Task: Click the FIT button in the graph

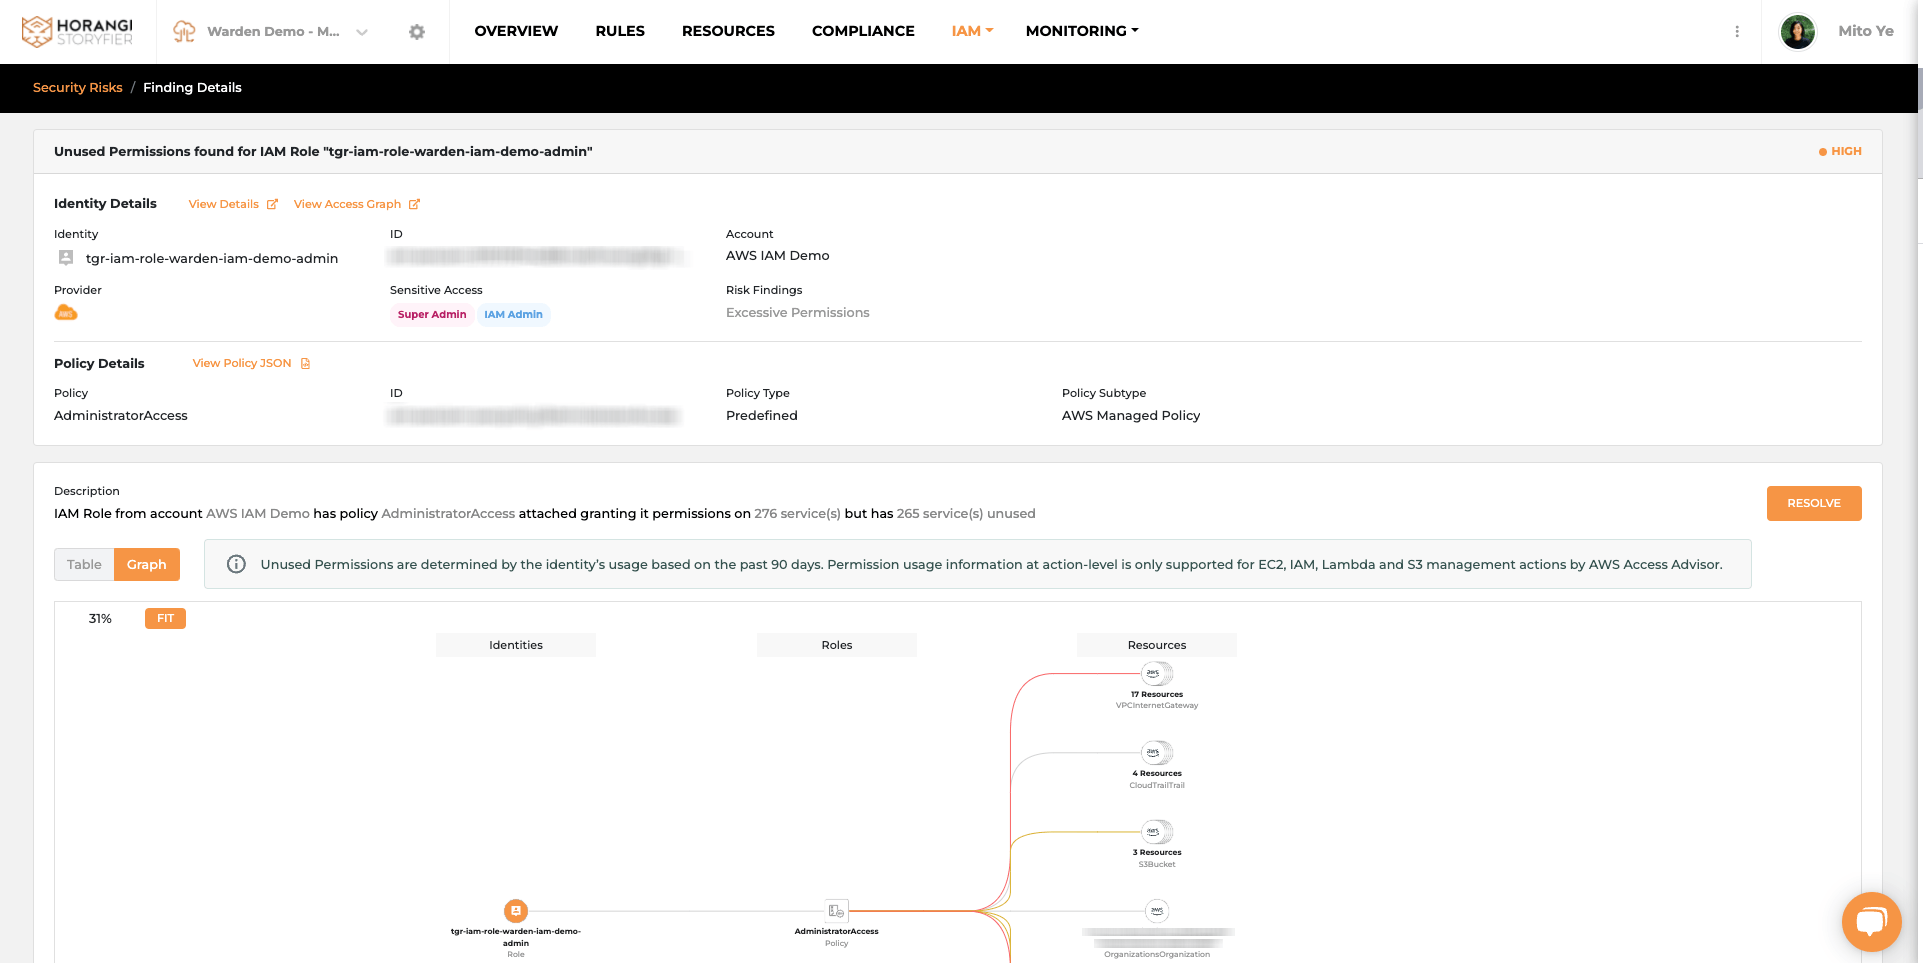Action: point(165,618)
